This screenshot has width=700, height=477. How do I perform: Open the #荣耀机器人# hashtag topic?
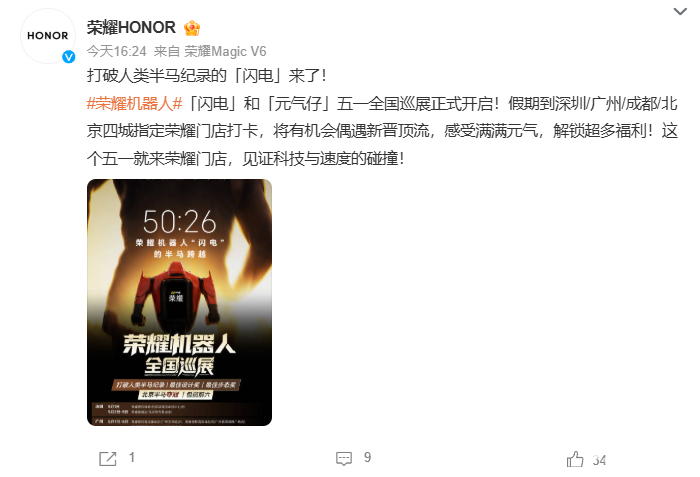pos(134,104)
